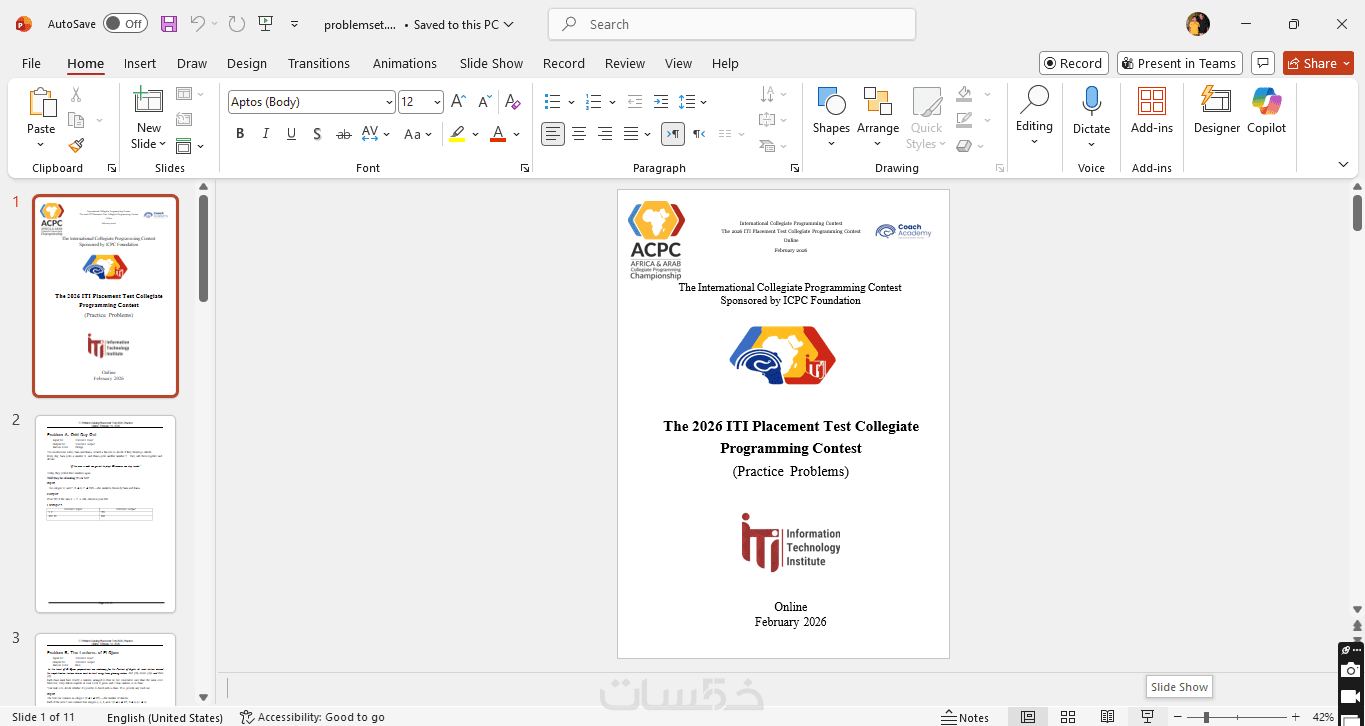This screenshot has height=726, width=1365.
Task: Click the Search box in title bar
Action: tap(732, 24)
